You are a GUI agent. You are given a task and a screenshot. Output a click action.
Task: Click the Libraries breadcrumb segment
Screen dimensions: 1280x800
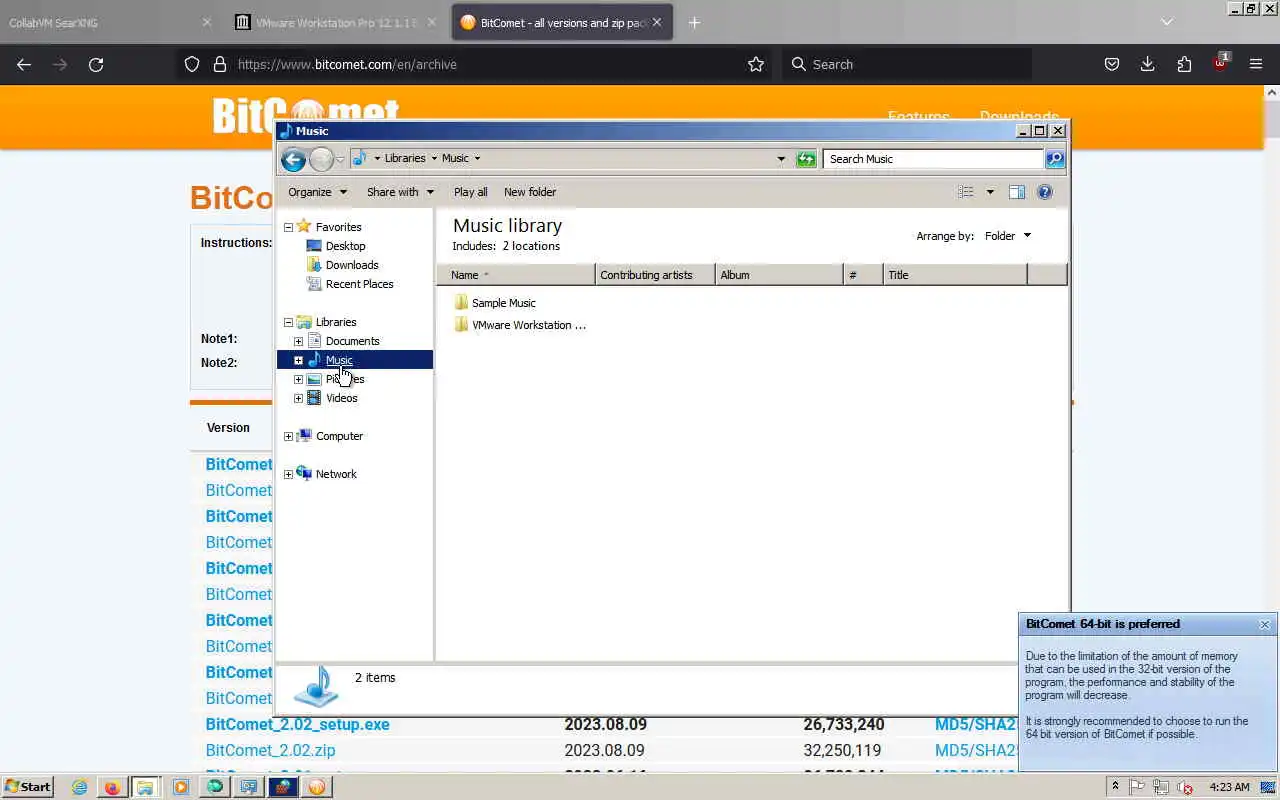(405, 158)
